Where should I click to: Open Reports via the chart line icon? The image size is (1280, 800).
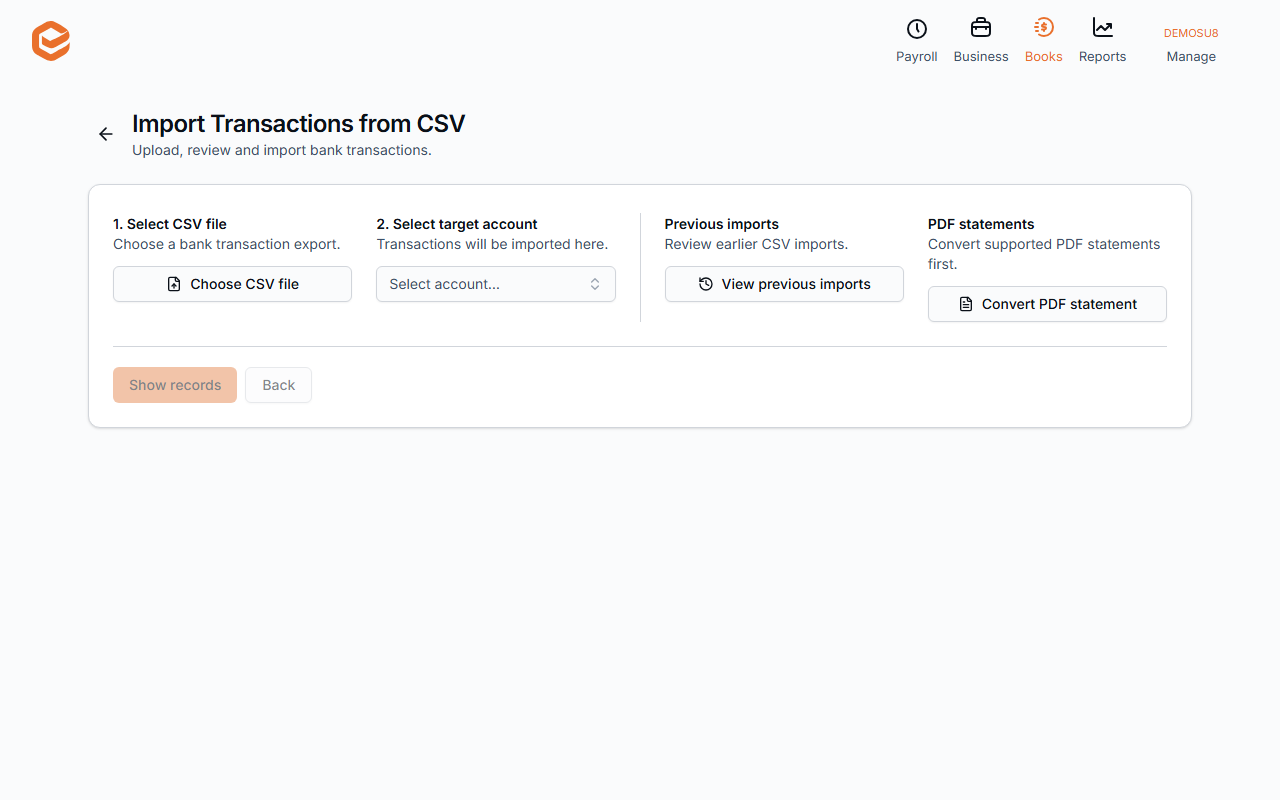1103,28
